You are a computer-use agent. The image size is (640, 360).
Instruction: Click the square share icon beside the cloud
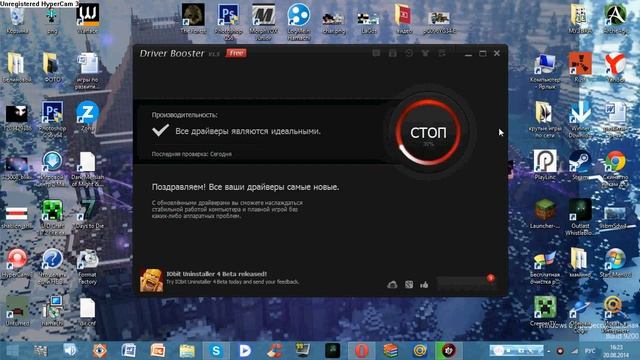tap(409, 284)
